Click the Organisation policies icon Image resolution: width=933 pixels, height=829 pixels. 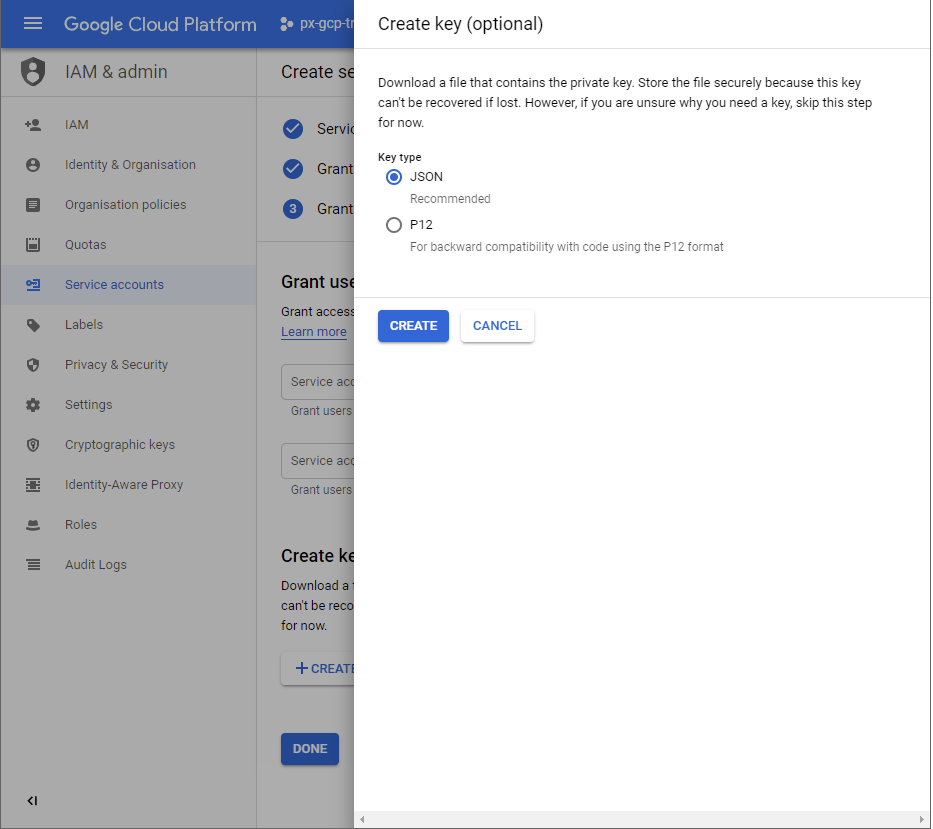pos(33,205)
